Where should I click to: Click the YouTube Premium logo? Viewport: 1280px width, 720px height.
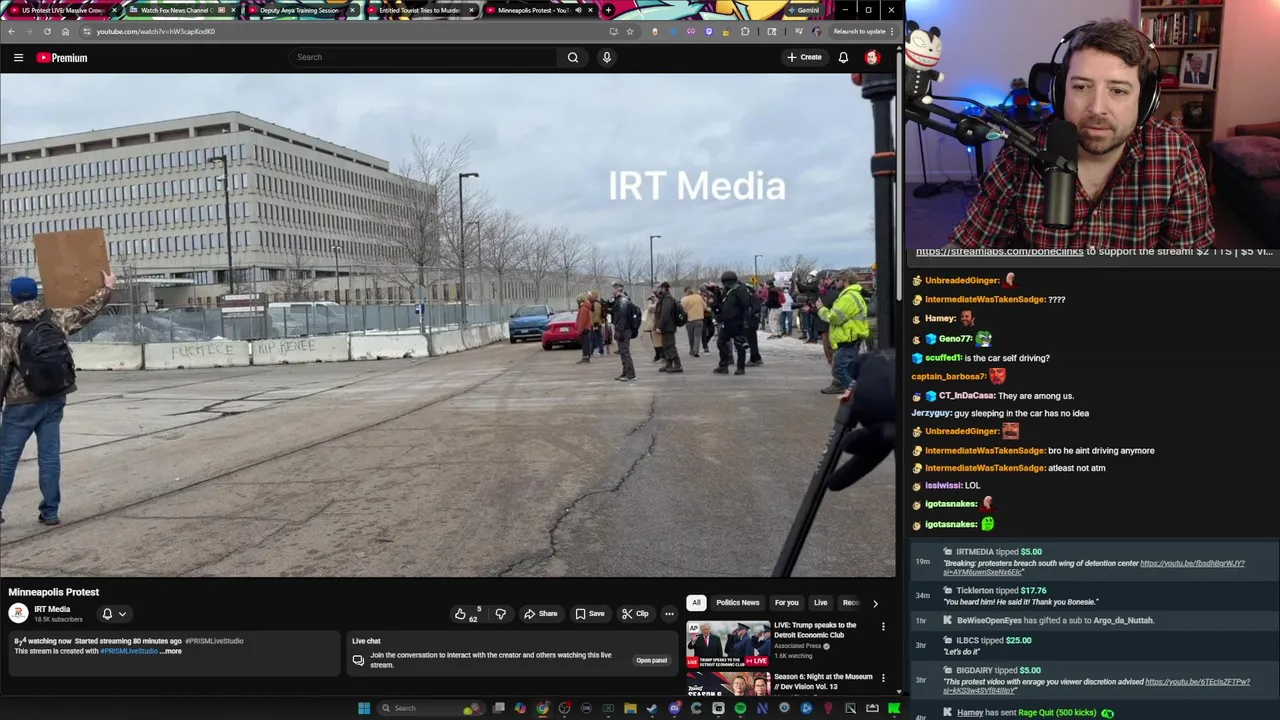pos(62,58)
